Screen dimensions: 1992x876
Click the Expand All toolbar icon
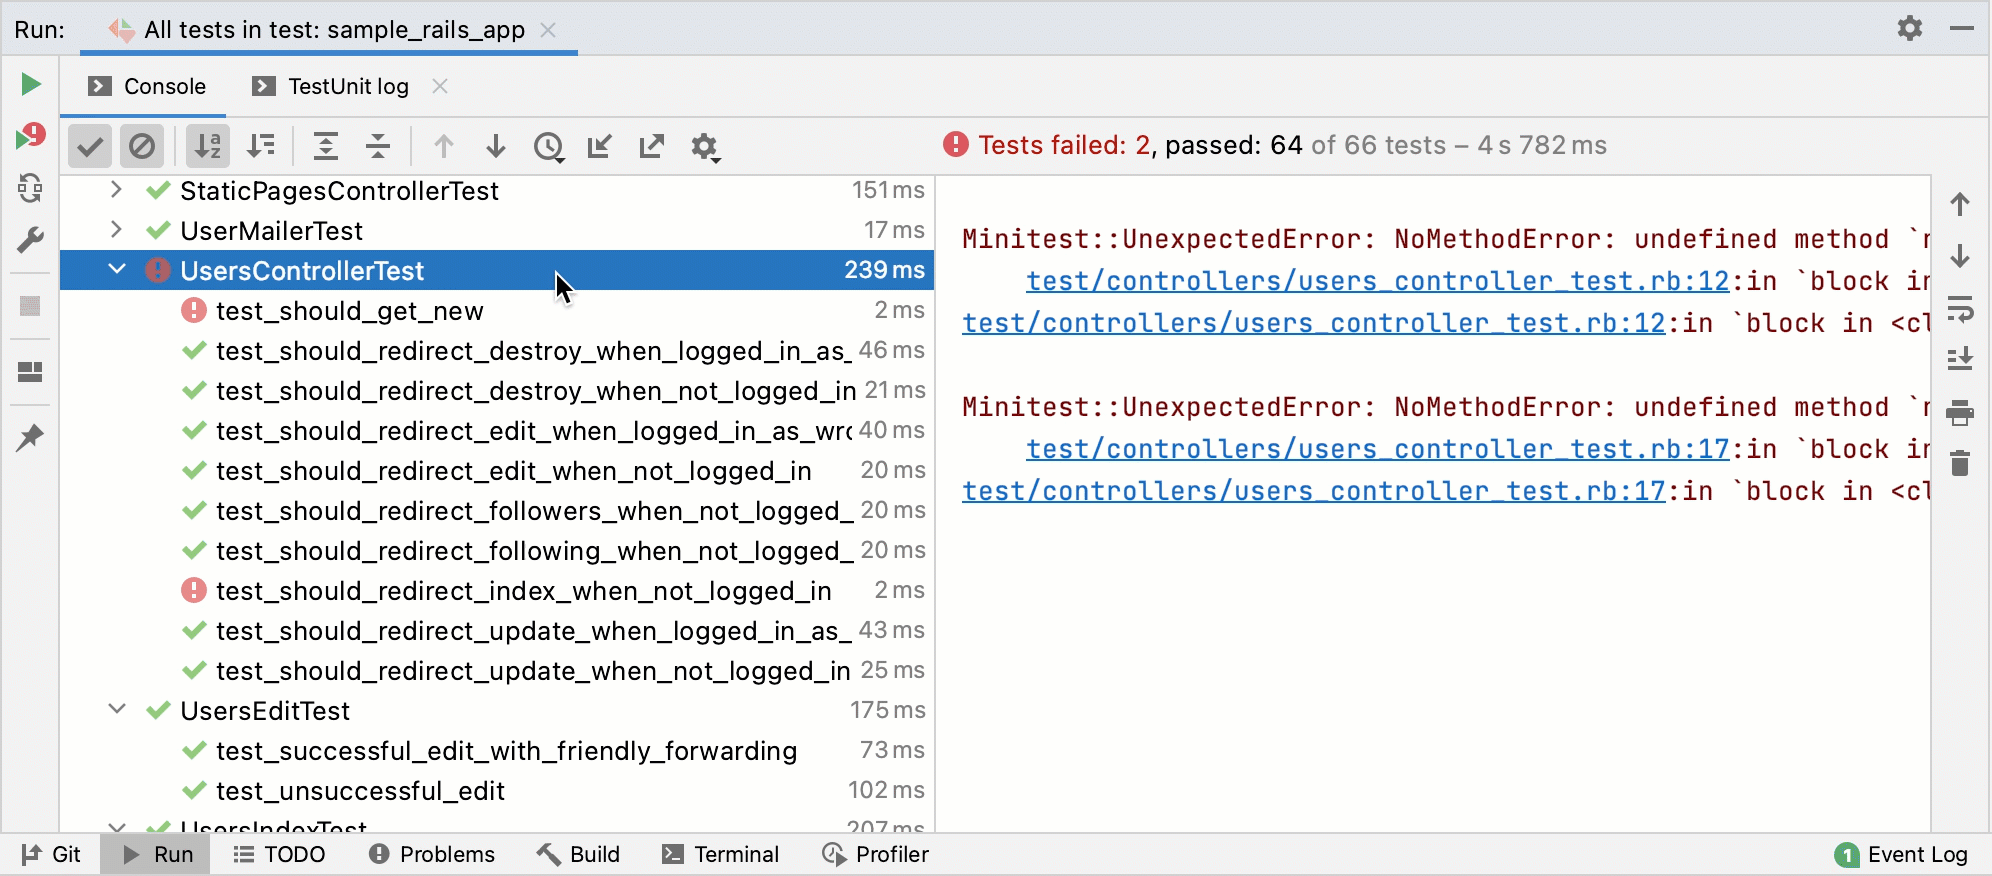click(326, 147)
